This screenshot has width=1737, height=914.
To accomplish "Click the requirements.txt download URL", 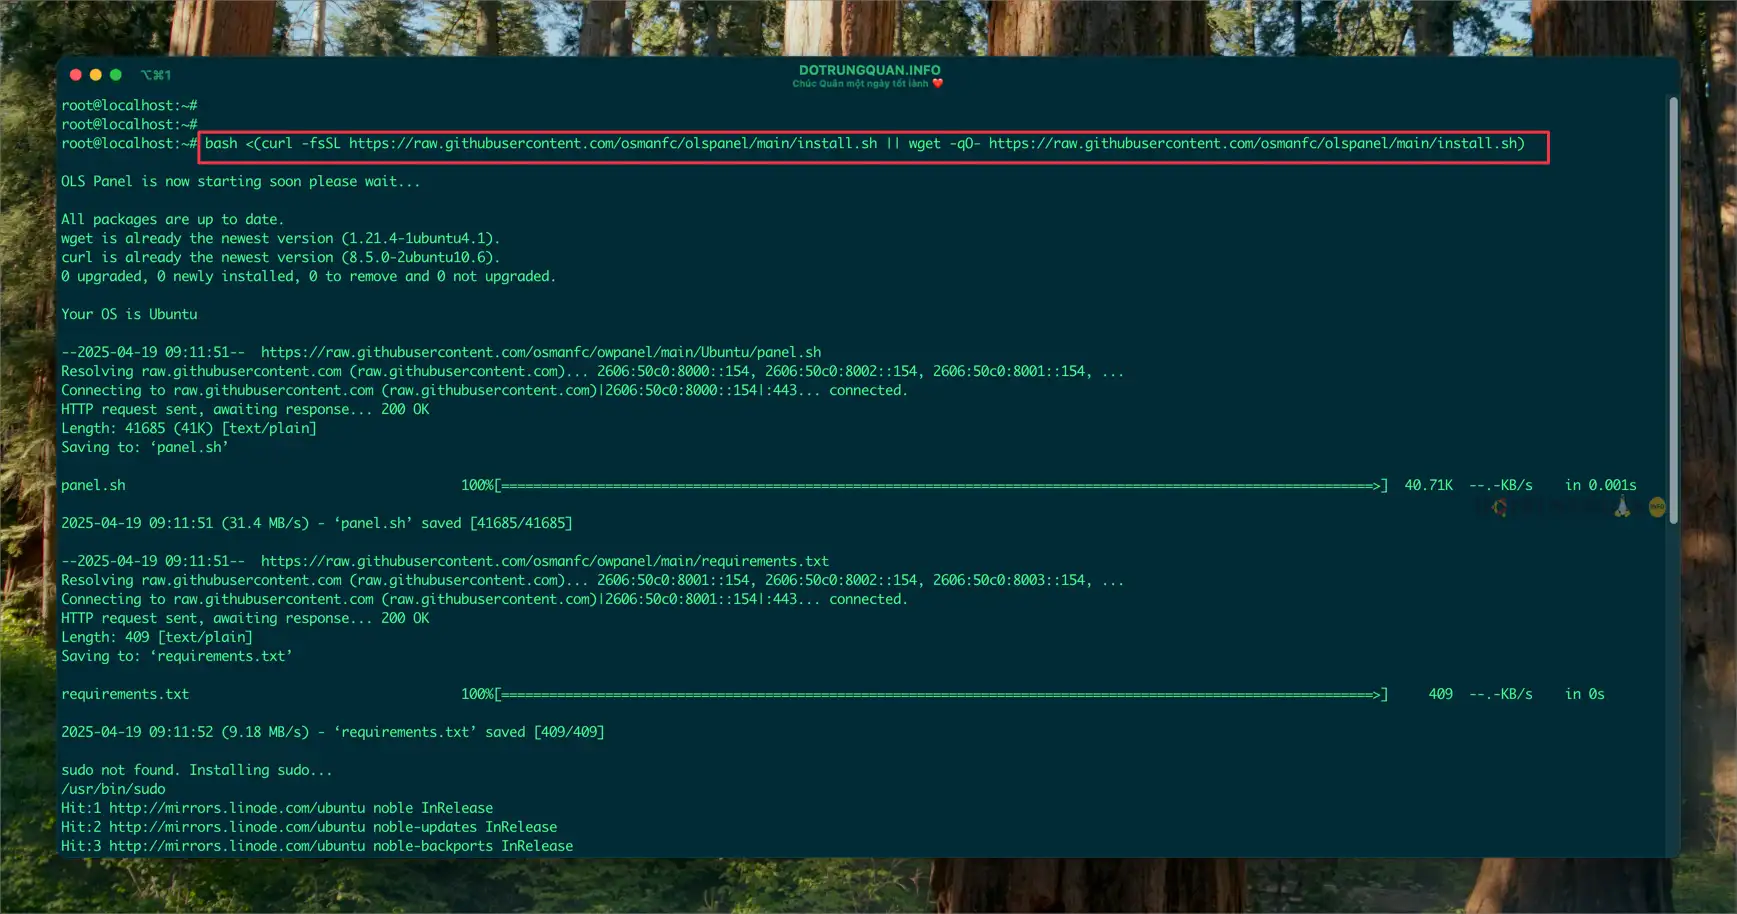I will [545, 561].
